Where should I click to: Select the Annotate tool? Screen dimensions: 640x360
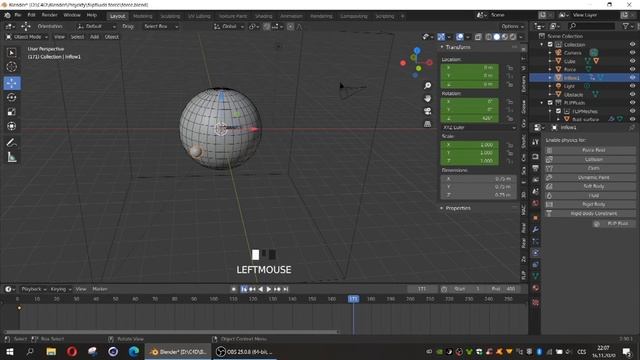(x=11, y=142)
